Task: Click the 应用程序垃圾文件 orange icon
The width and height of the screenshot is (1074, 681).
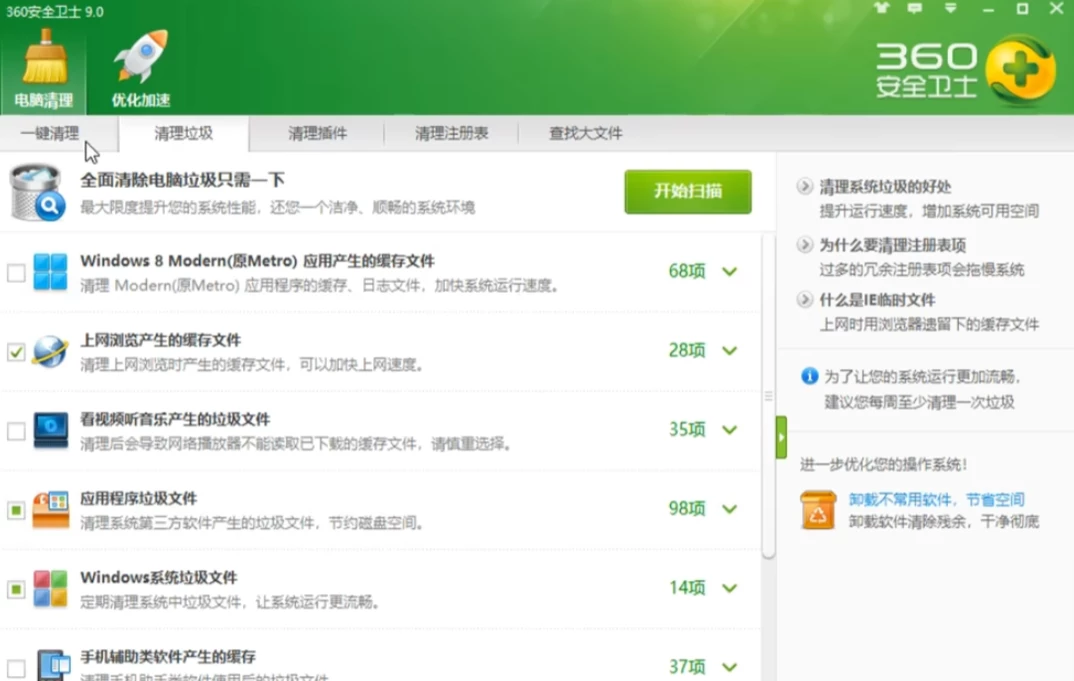Action: click(x=51, y=510)
